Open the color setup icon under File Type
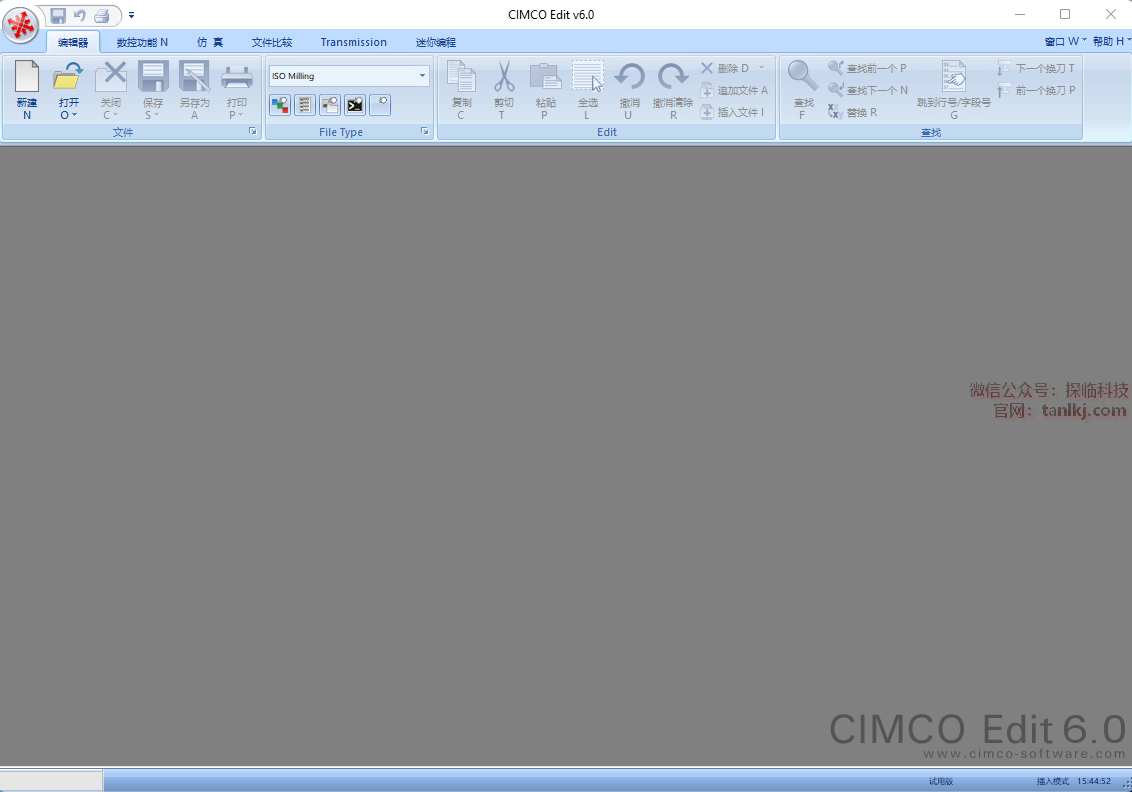 (x=280, y=105)
